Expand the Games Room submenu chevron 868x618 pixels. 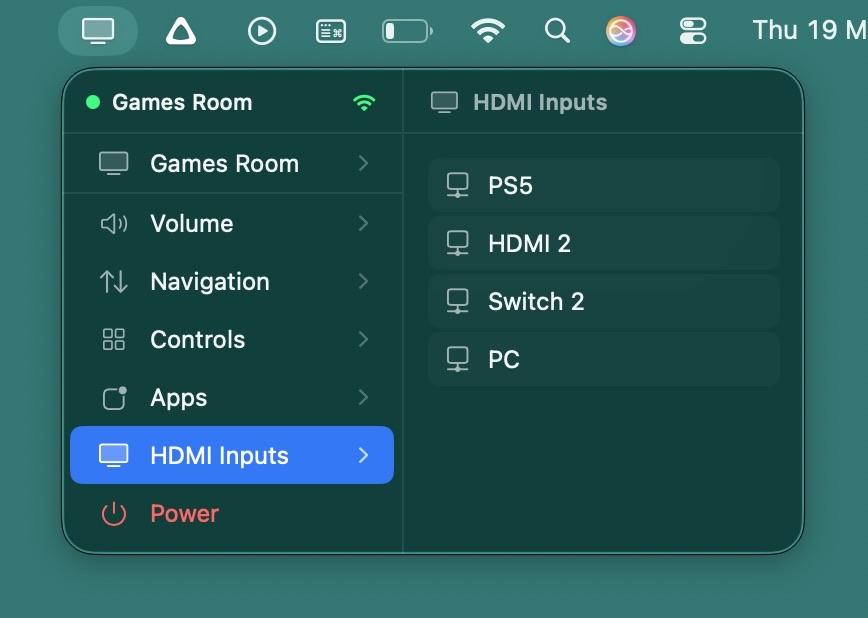point(363,163)
